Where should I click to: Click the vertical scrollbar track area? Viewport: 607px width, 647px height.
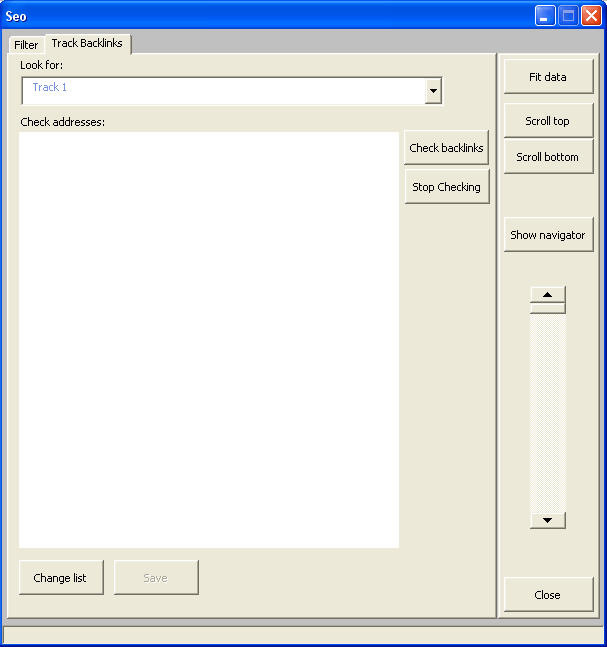click(x=547, y=410)
